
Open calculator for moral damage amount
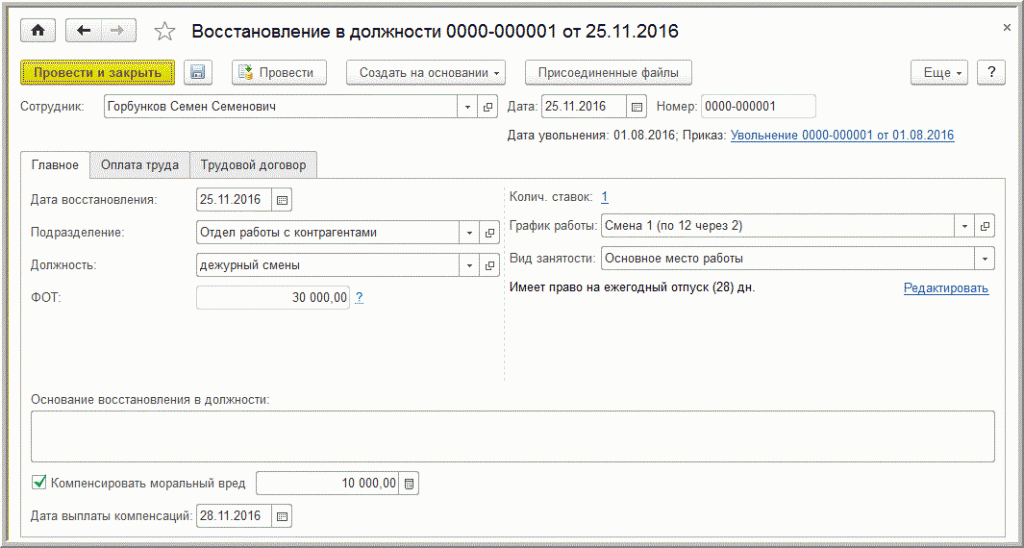pos(410,484)
